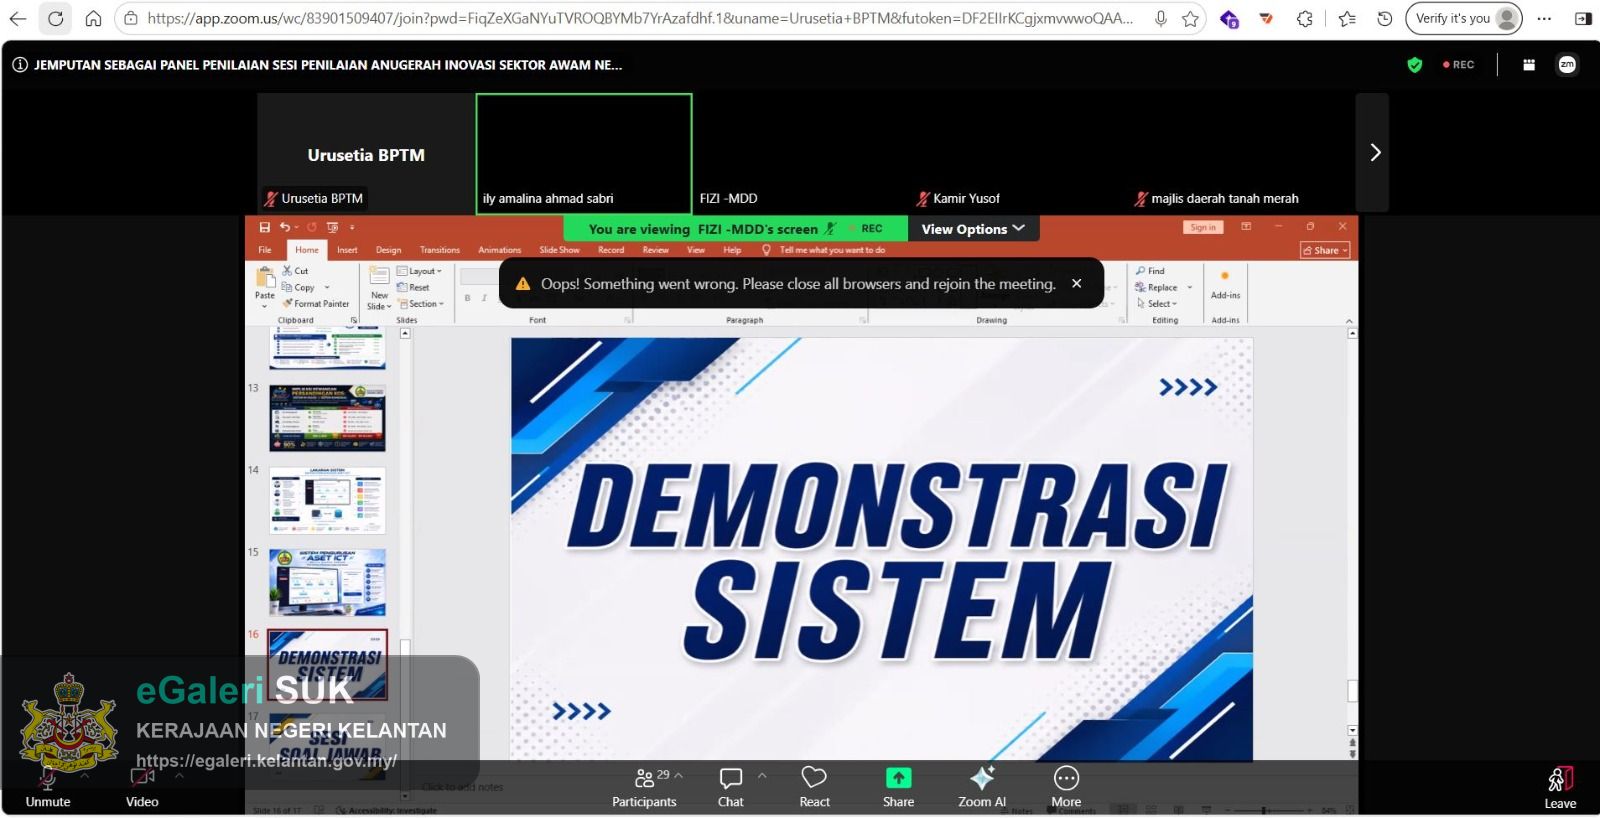Click the encryption shield icon
Image resolution: width=1600 pixels, height=818 pixels.
(x=1414, y=65)
